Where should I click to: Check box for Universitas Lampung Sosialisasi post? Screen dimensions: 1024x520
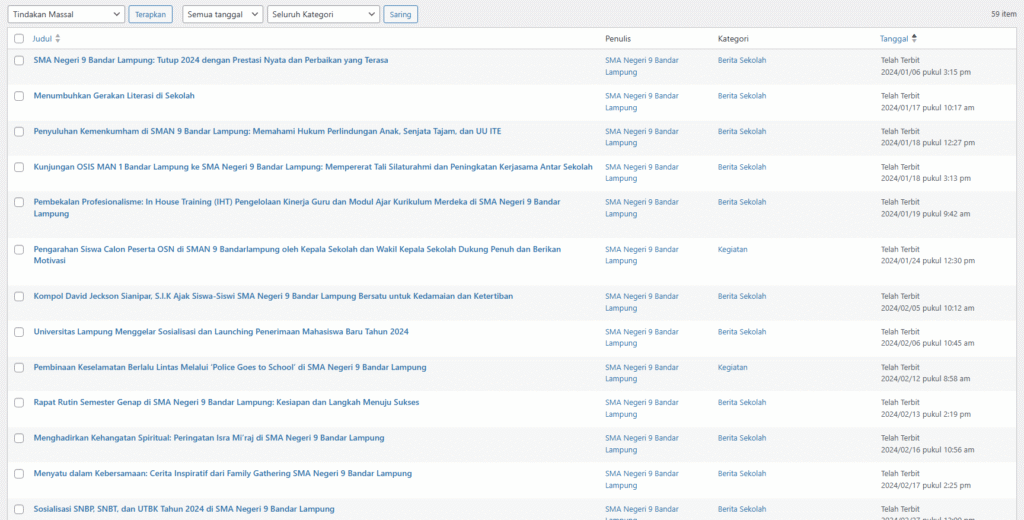pyautogui.click(x=19, y=332)
